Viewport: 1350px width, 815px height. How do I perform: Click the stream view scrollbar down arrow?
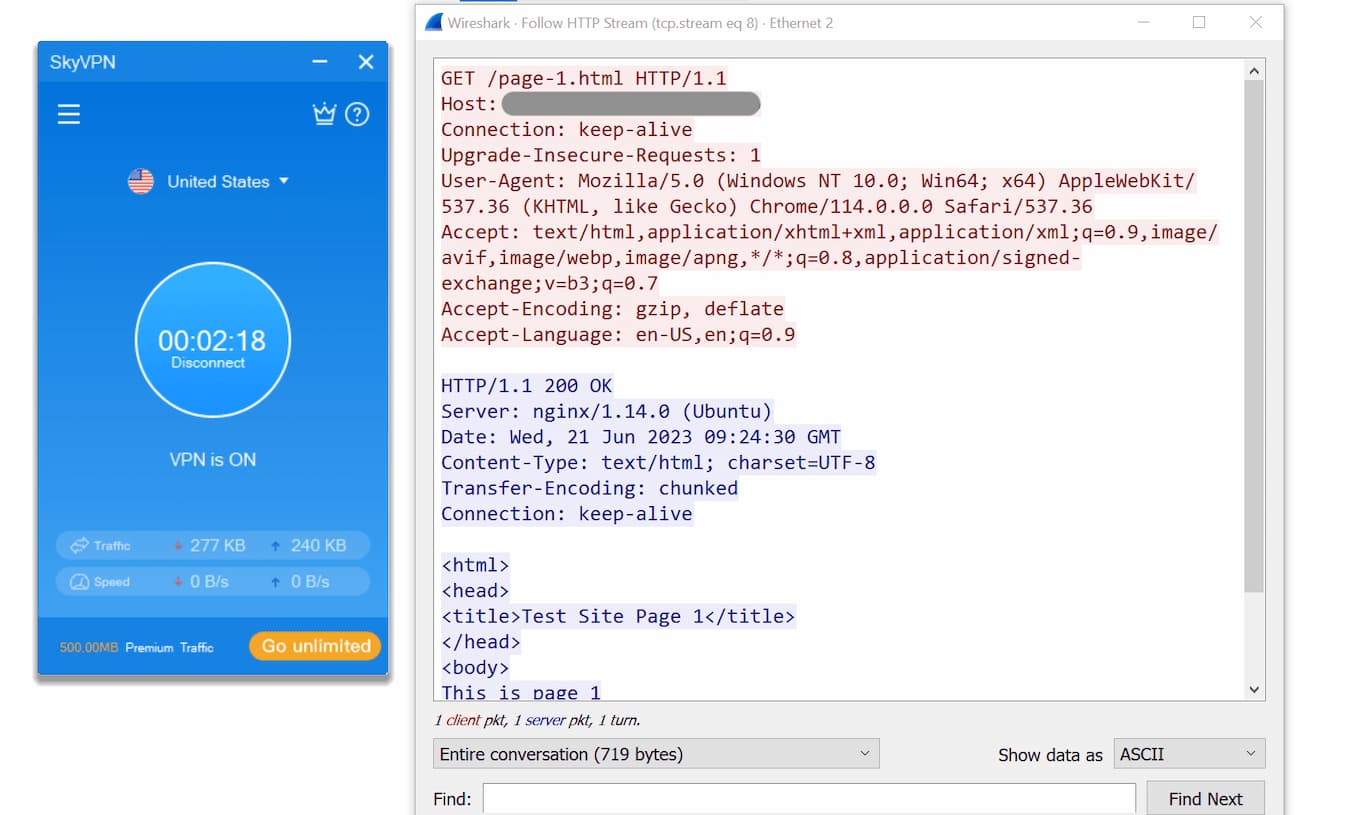click(x=1254, y=689)
